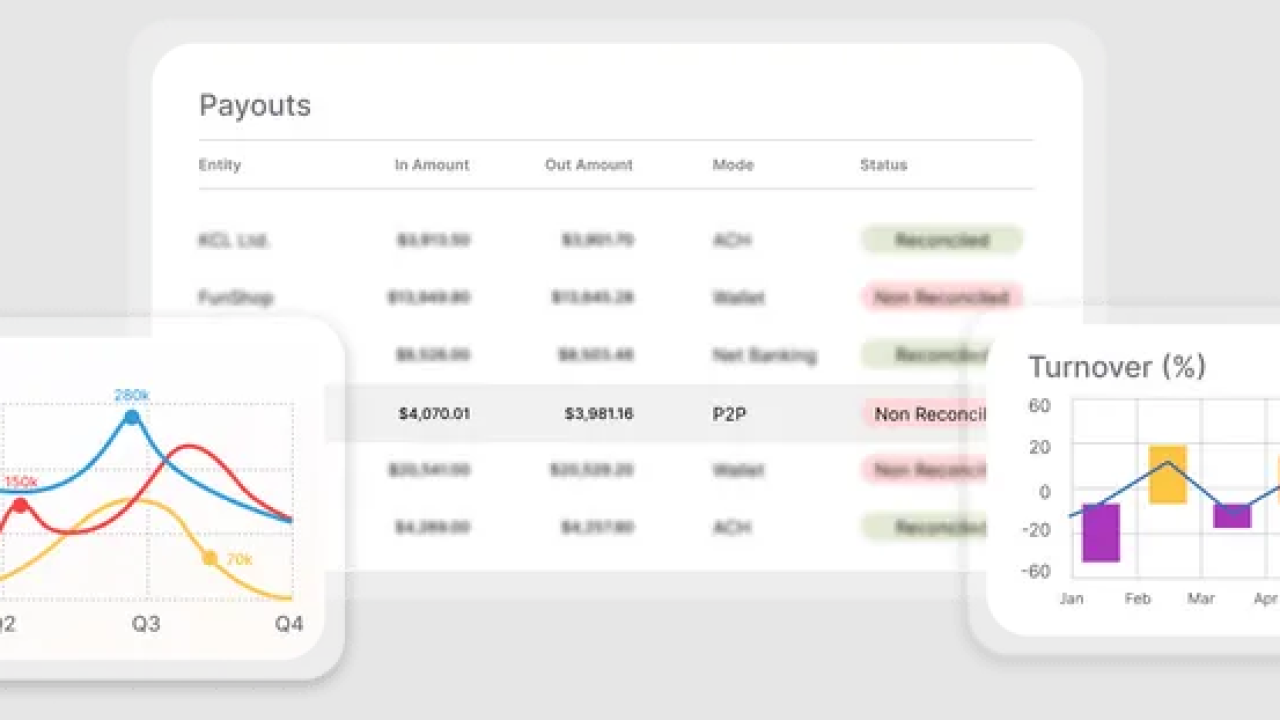Open the FunShop entity row
Screen dimensions: 1280x720
coord(616,297)
